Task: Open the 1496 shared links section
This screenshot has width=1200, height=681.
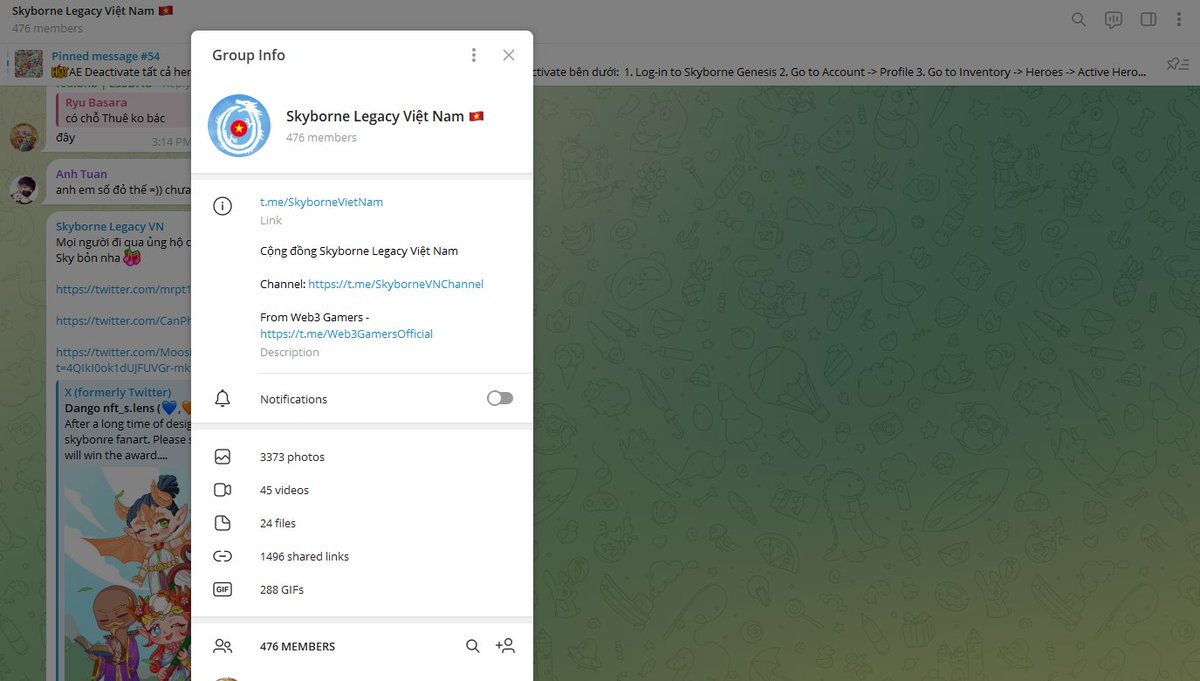Action: point(362,556)
